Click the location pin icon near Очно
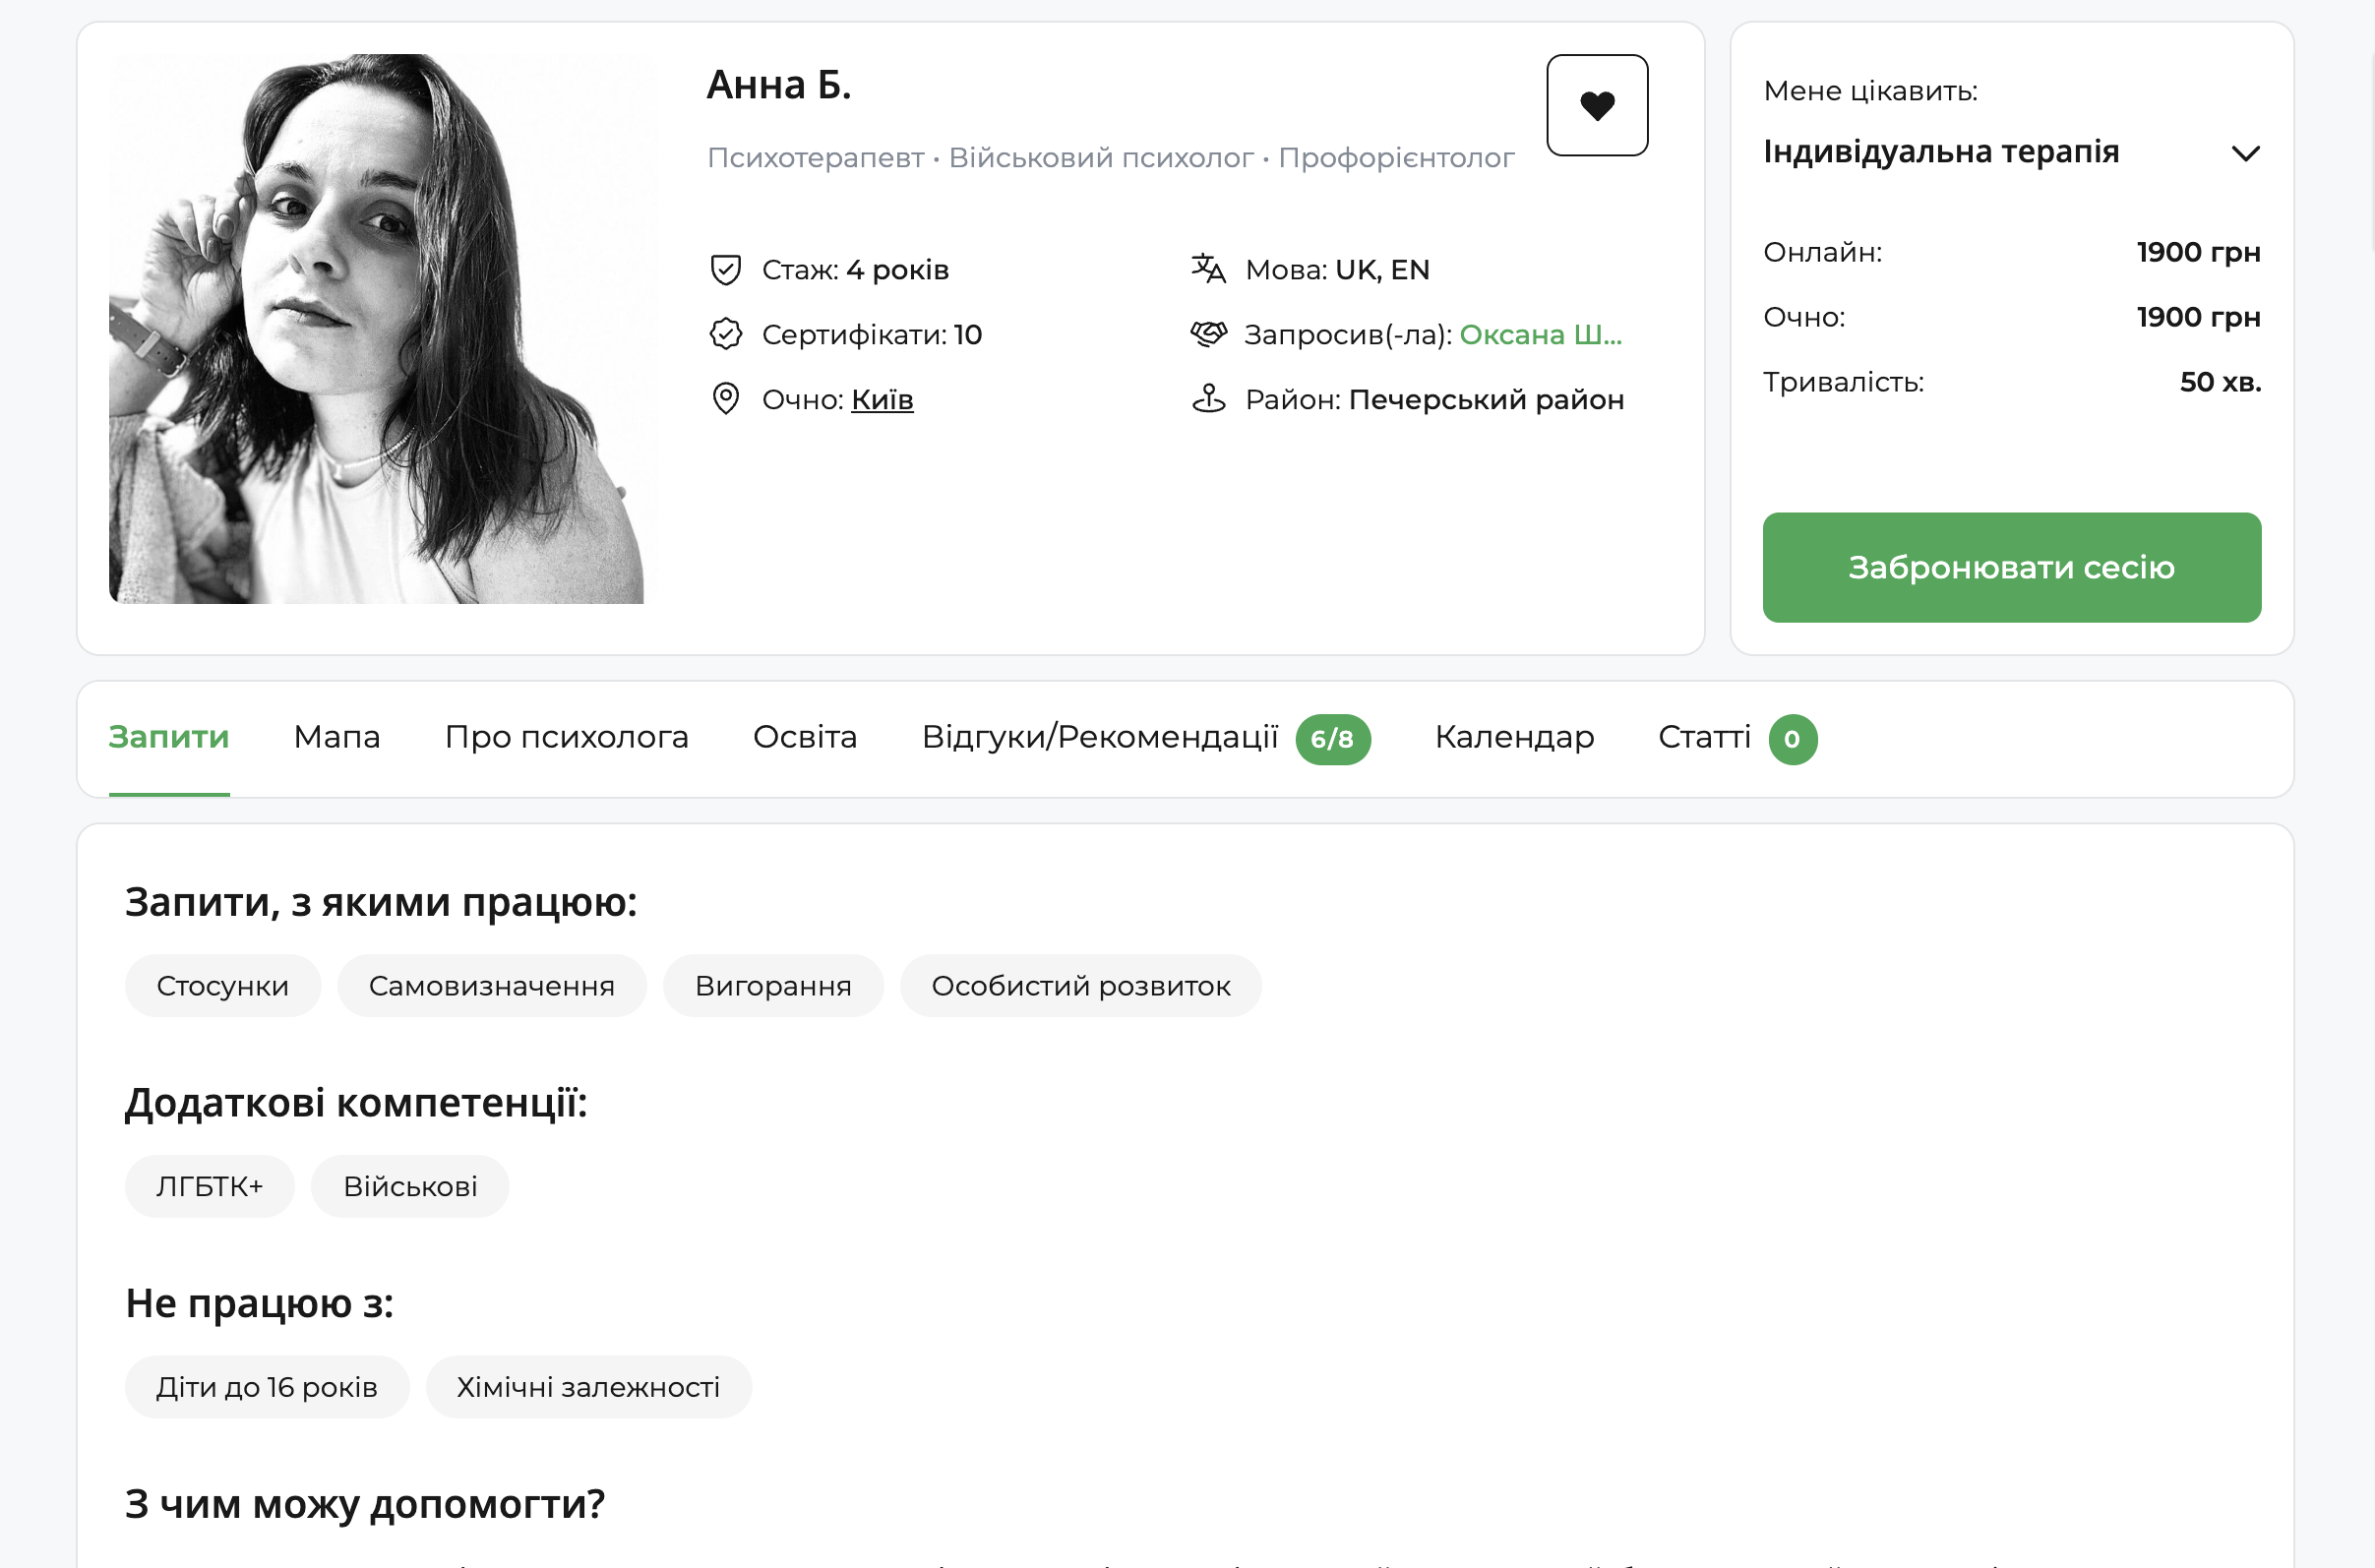Image resolution: width=2375 pixels, height=1568 pixels. tap(725, 399)
